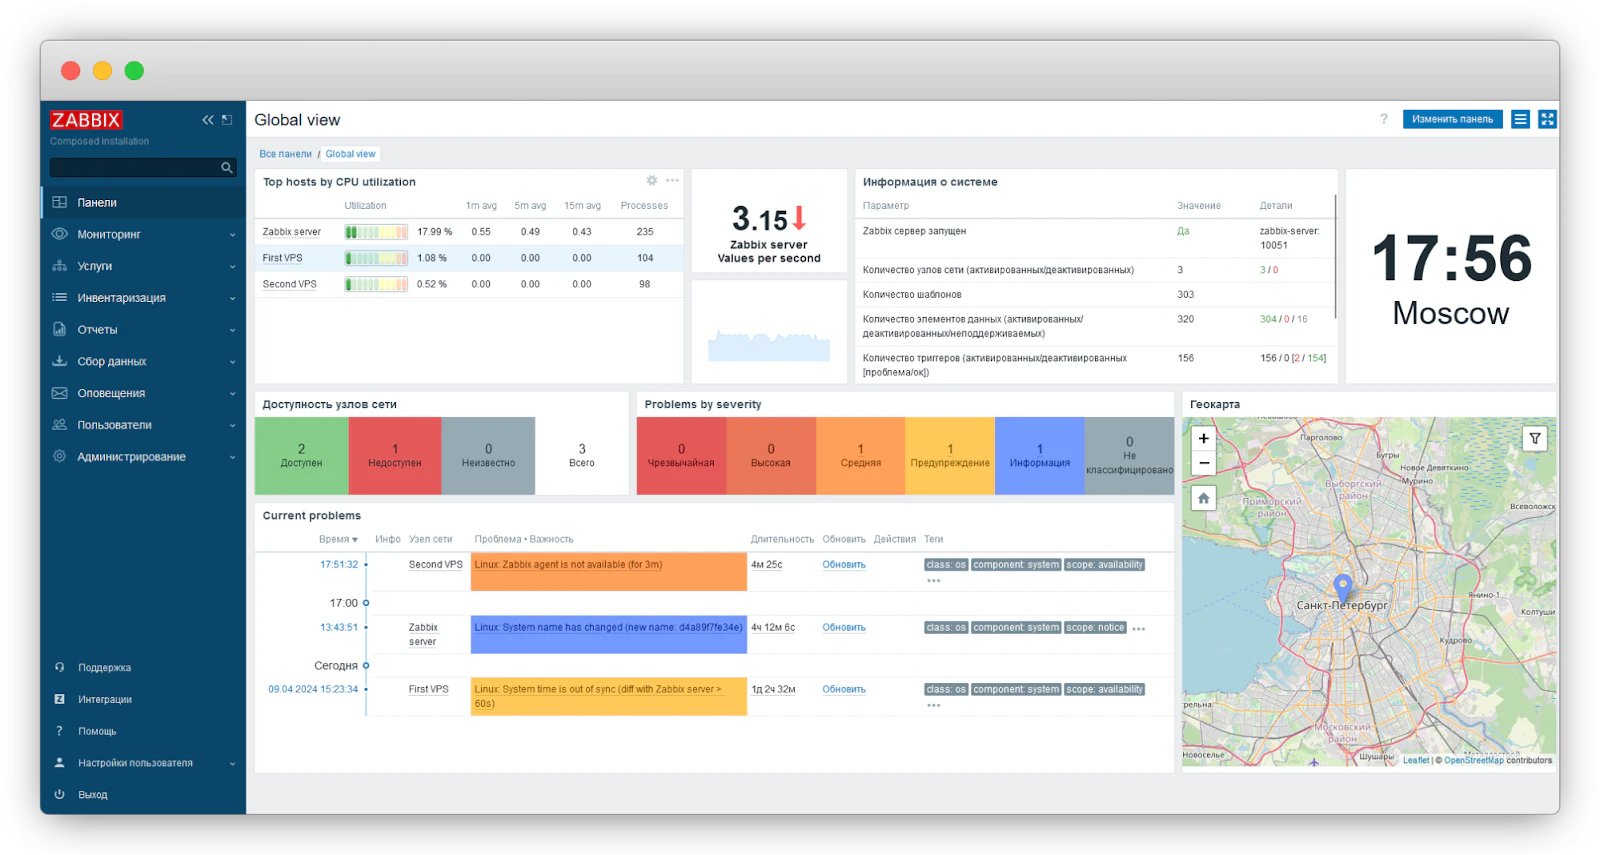Click the blue location marker on Санкт-Петербург
Image resolution: width=1600 pixels, height=855 pixels.
[x=1343, y=587]
